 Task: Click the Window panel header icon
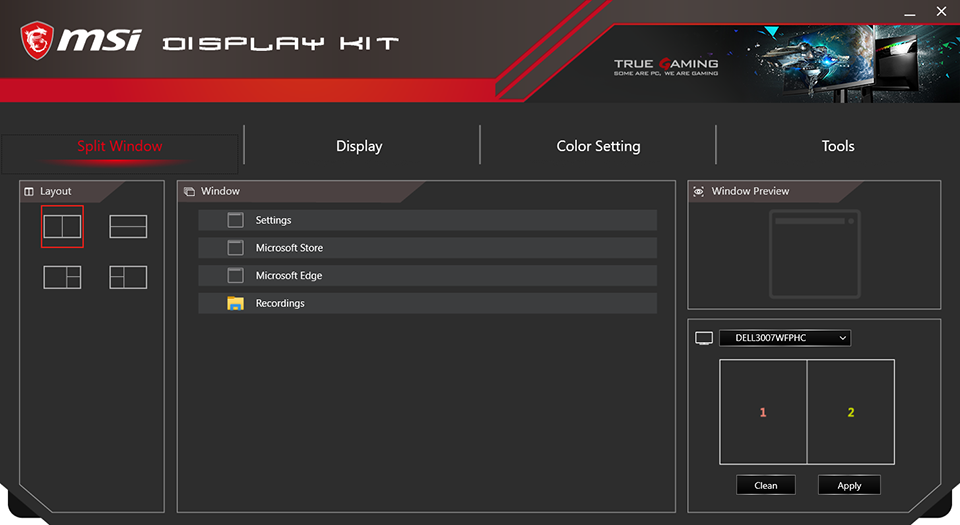point(189,192)
